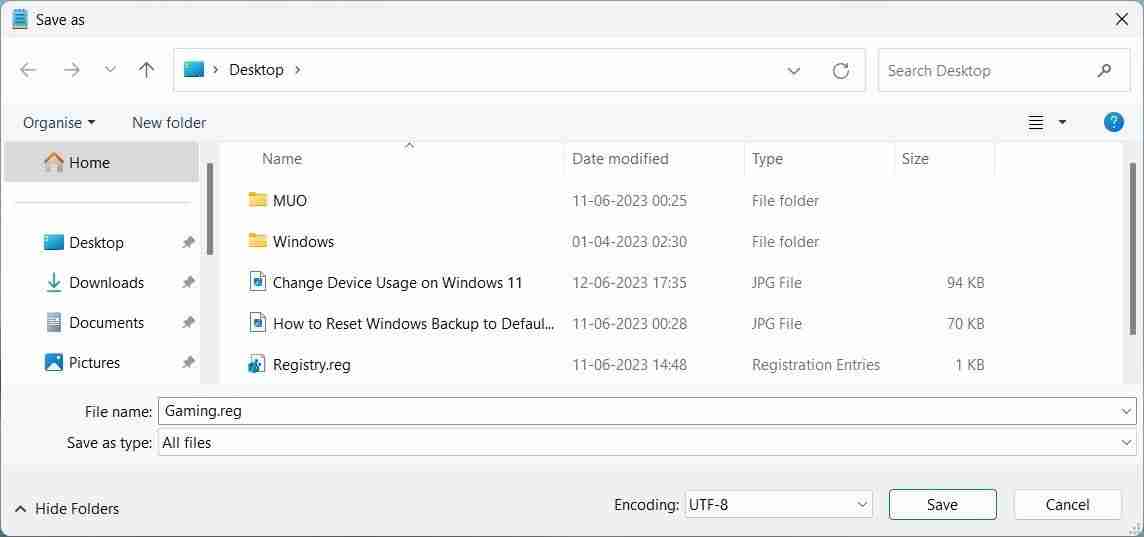
Task: Refresh the Desktop folder listing
Action: [x=841, y=70]
